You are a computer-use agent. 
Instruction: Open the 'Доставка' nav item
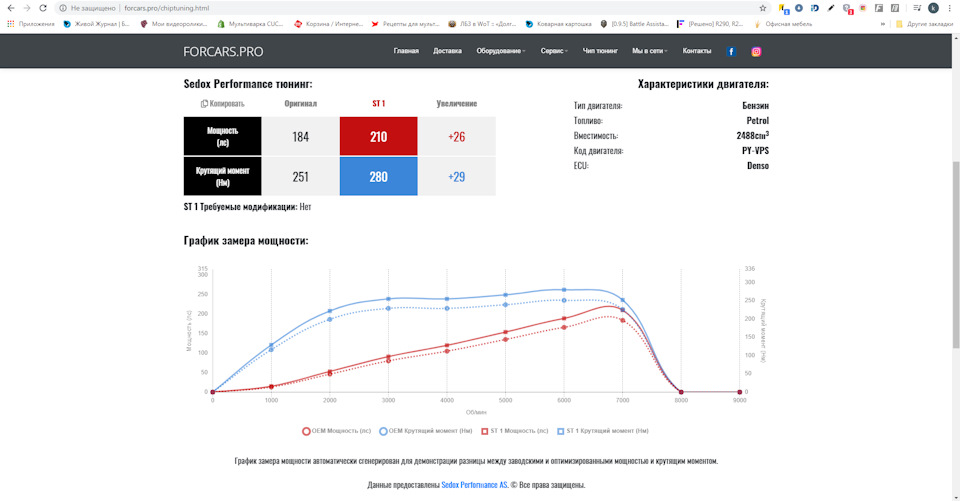click(448, 51)
